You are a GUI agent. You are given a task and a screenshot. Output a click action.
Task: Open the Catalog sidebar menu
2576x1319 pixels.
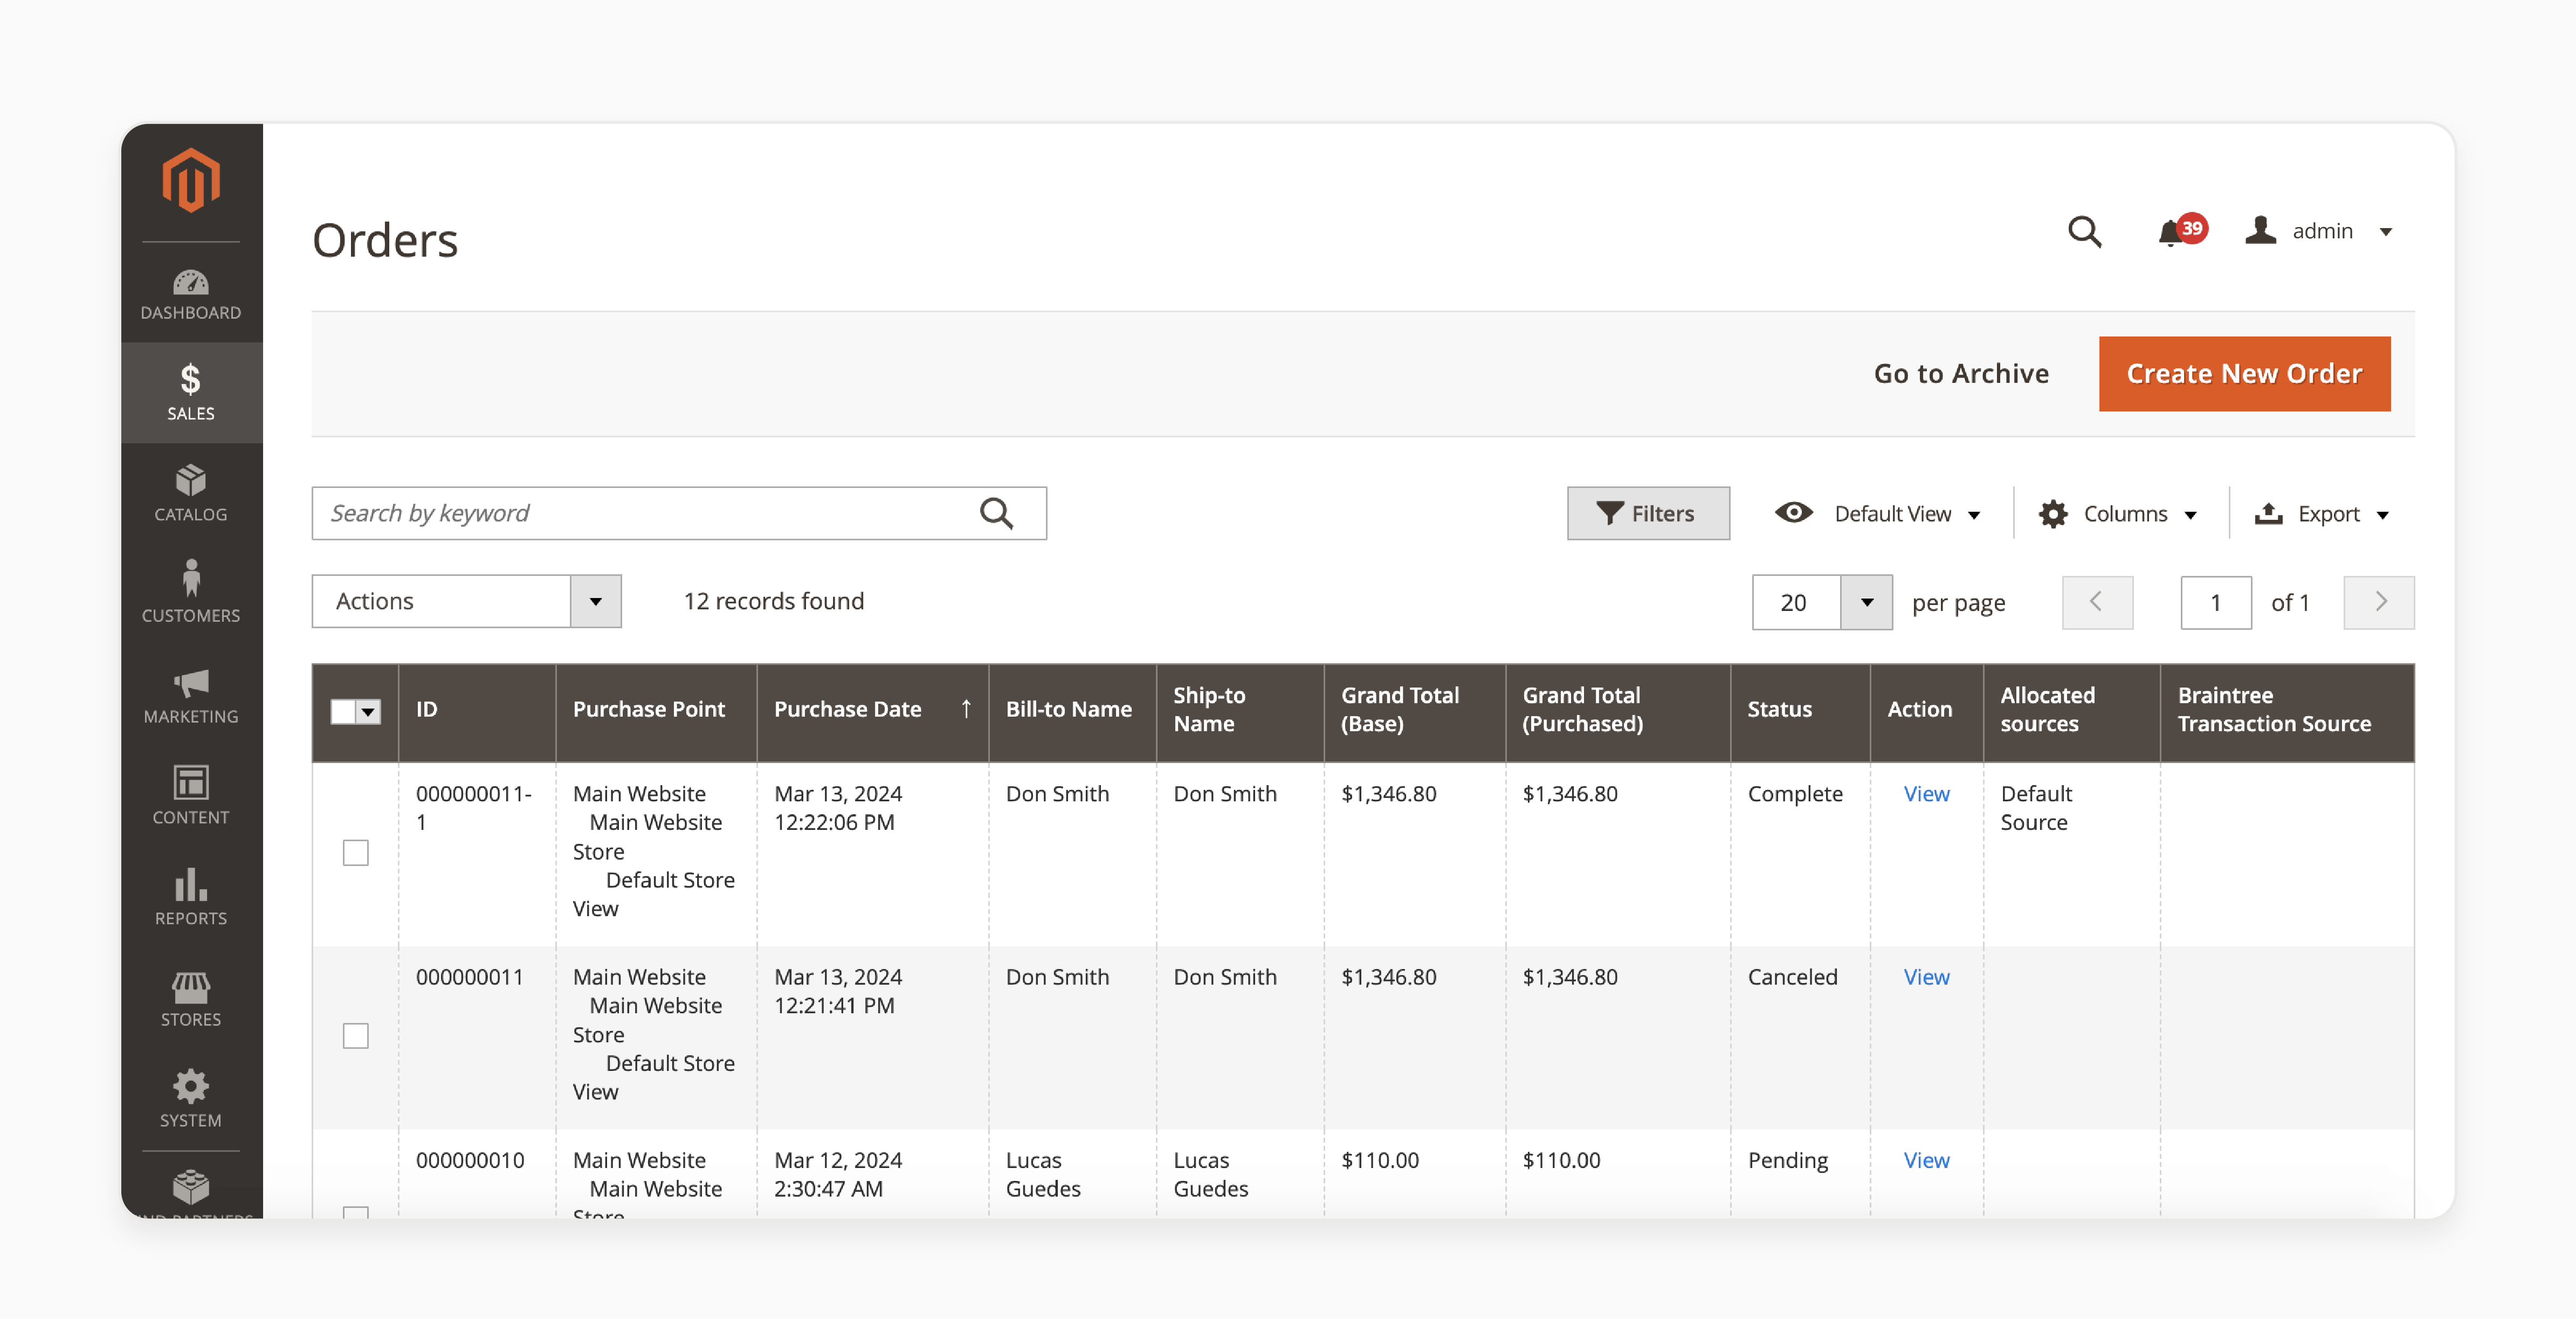coord(190,494)
